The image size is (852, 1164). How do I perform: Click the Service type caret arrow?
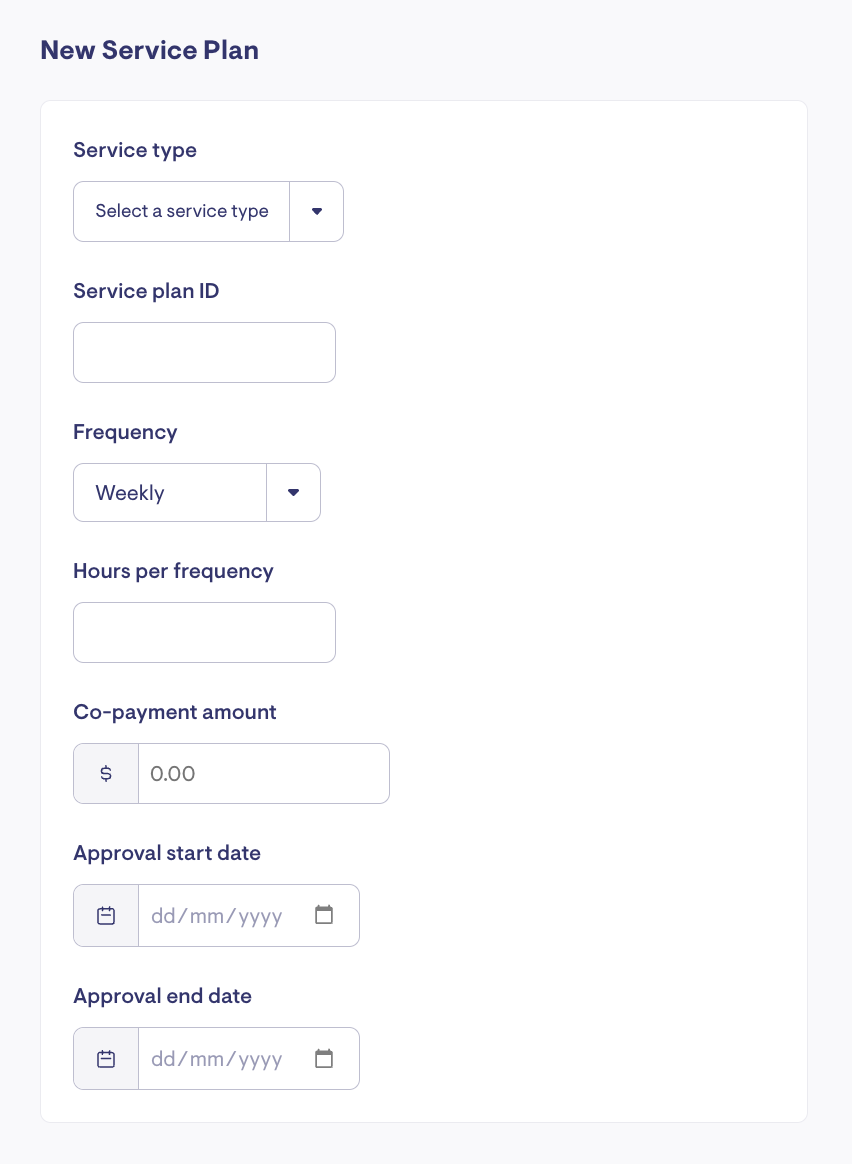(x=317, y=211)
